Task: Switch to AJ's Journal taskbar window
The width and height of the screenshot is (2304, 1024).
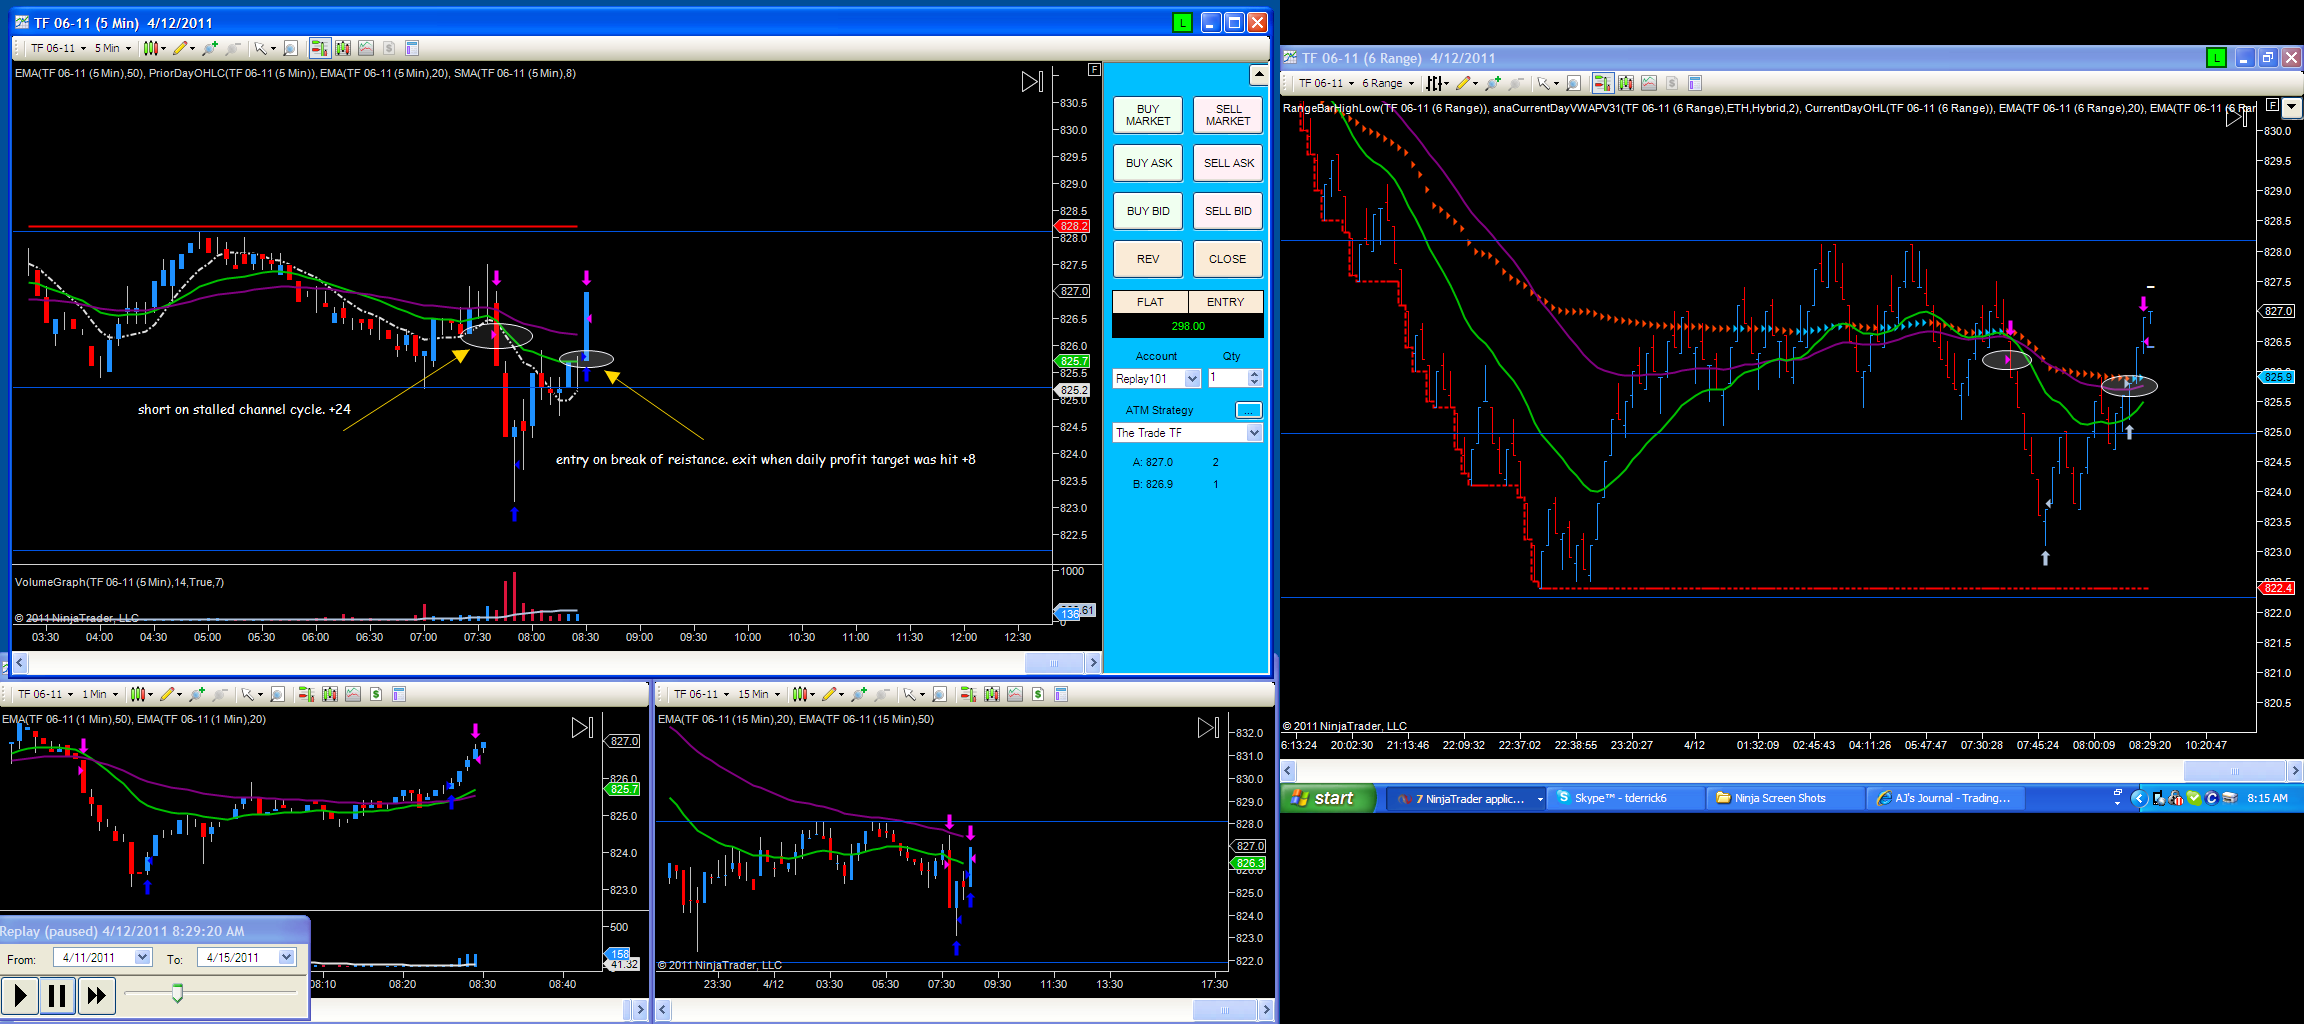Action: [1946, 798]
